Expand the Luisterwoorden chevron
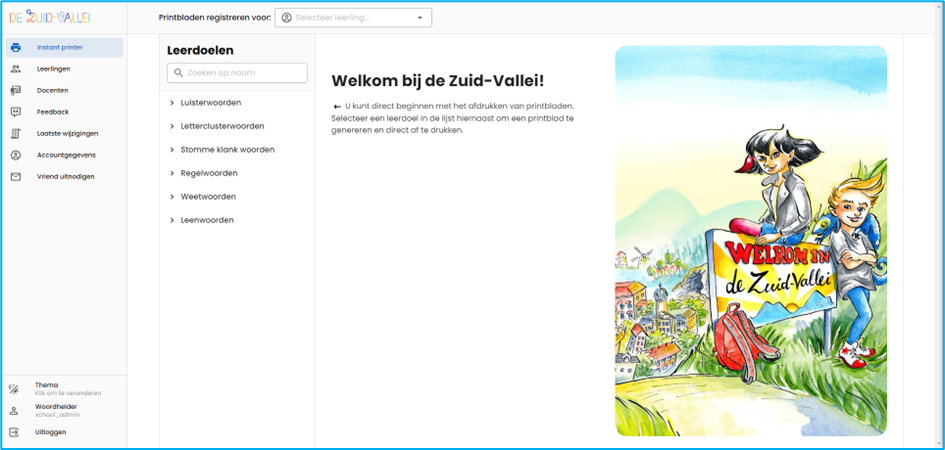The image size is (945, 450). click(172, 103)
